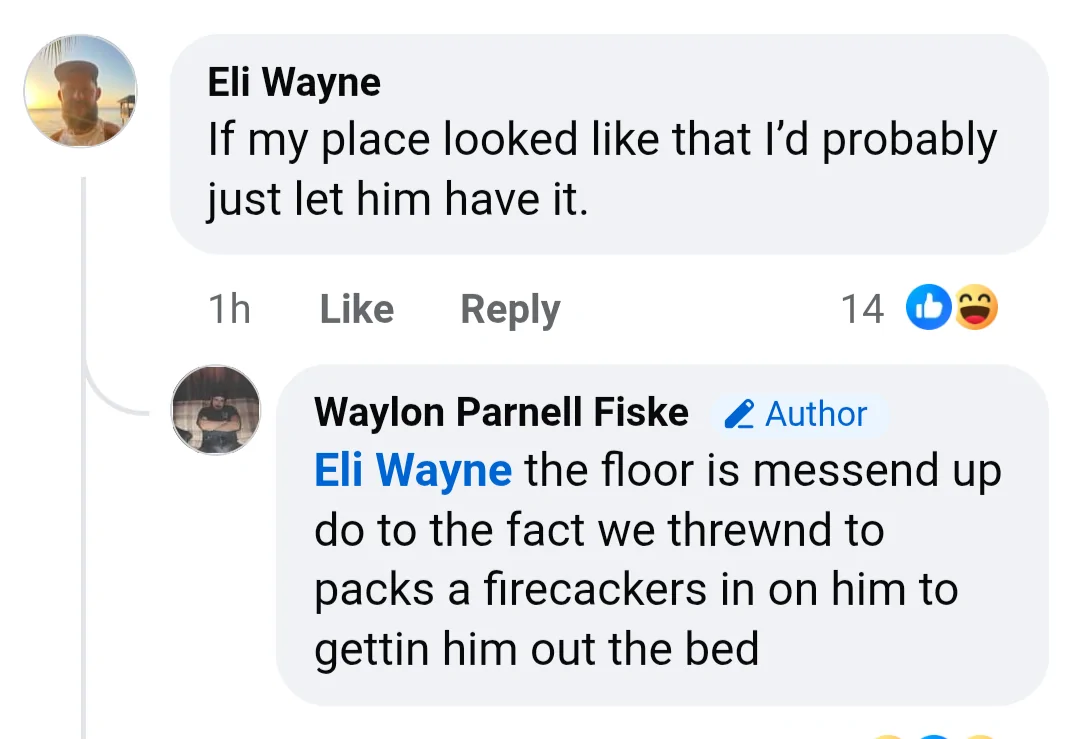This screenshot has width=1080, height=739.
Task: Click the 'gettin him out the bed' line
Action: pyautogui.click(x=537, y=649)
